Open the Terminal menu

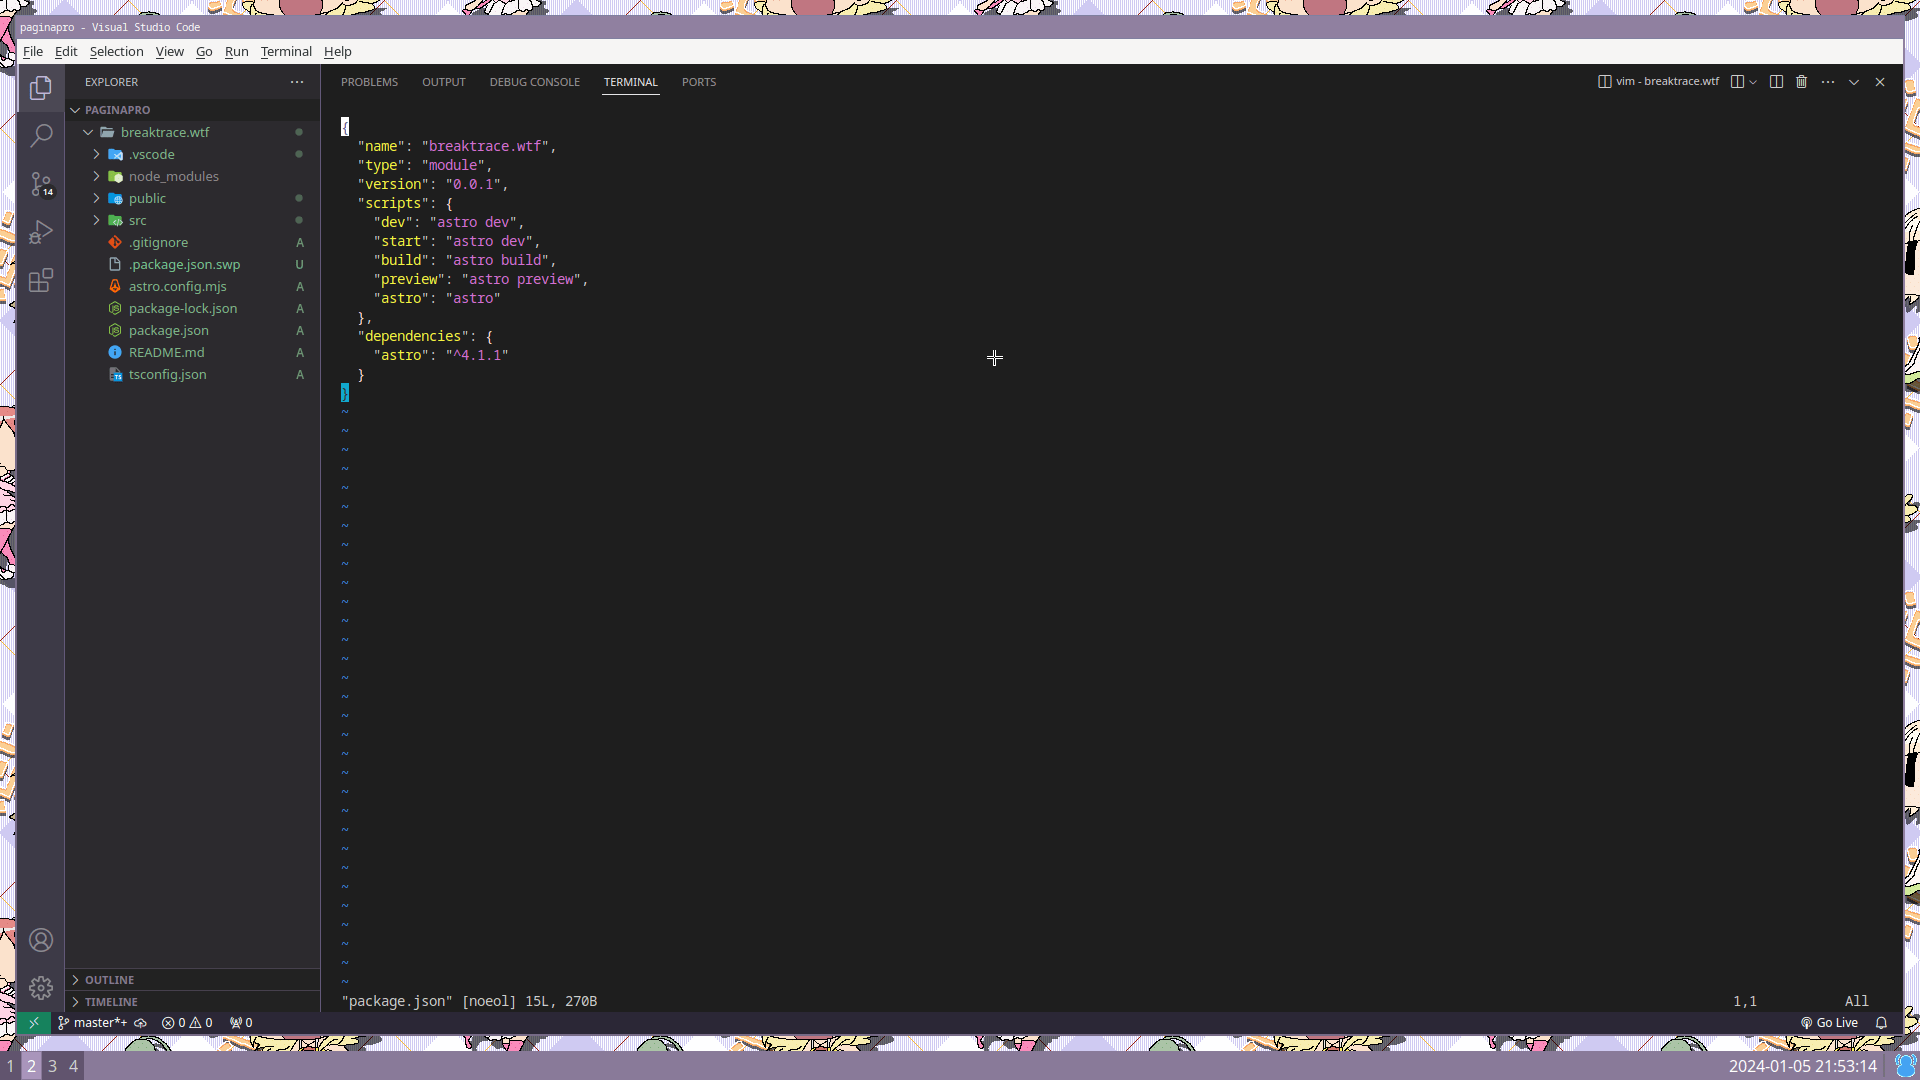tap(286, 52)
